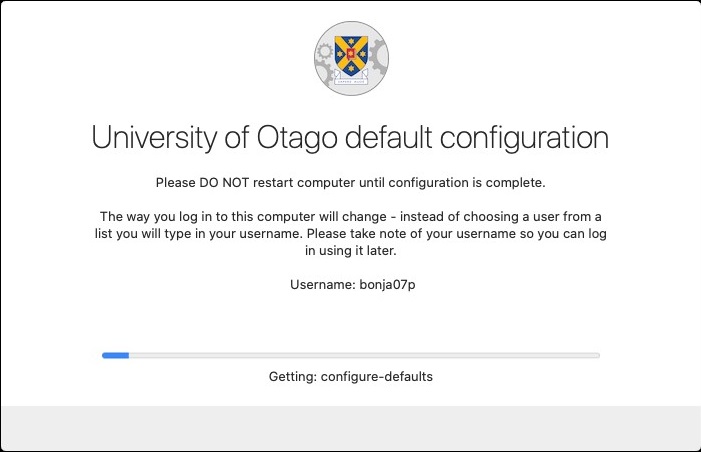Click the University of Otago crest logo

coord(350,57)
